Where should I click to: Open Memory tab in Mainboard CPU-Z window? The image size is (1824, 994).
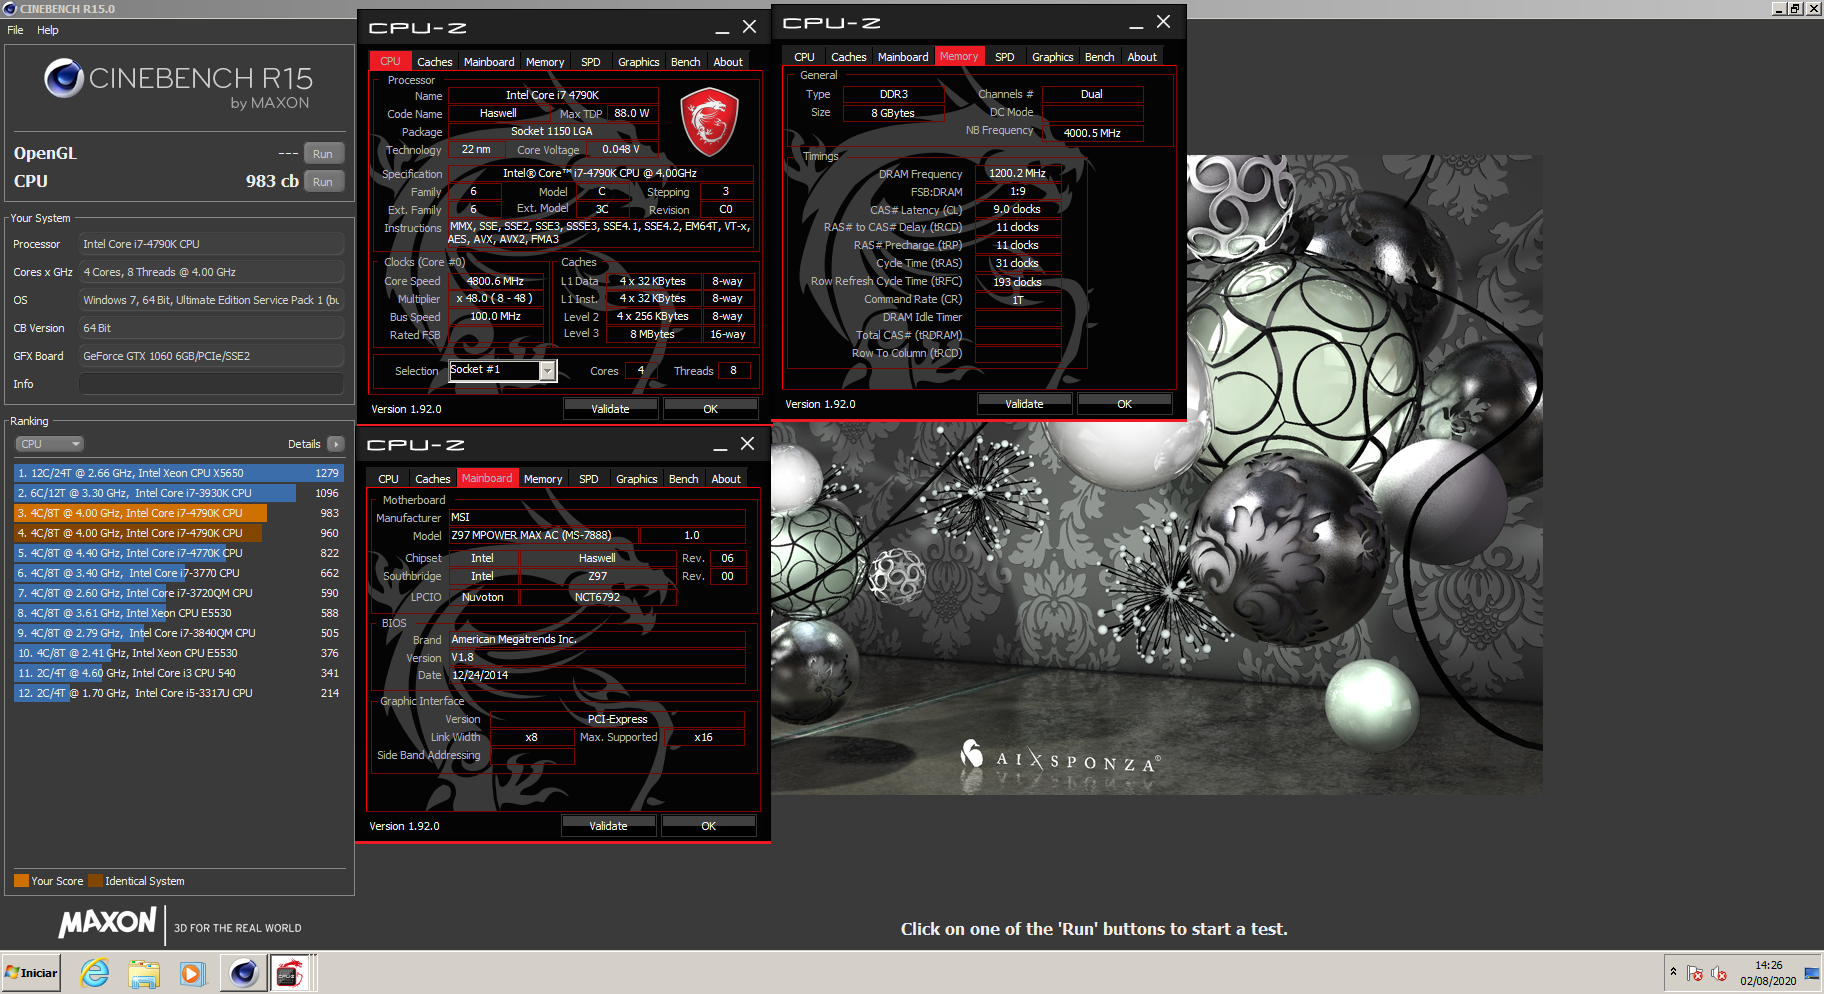[543, 479]
